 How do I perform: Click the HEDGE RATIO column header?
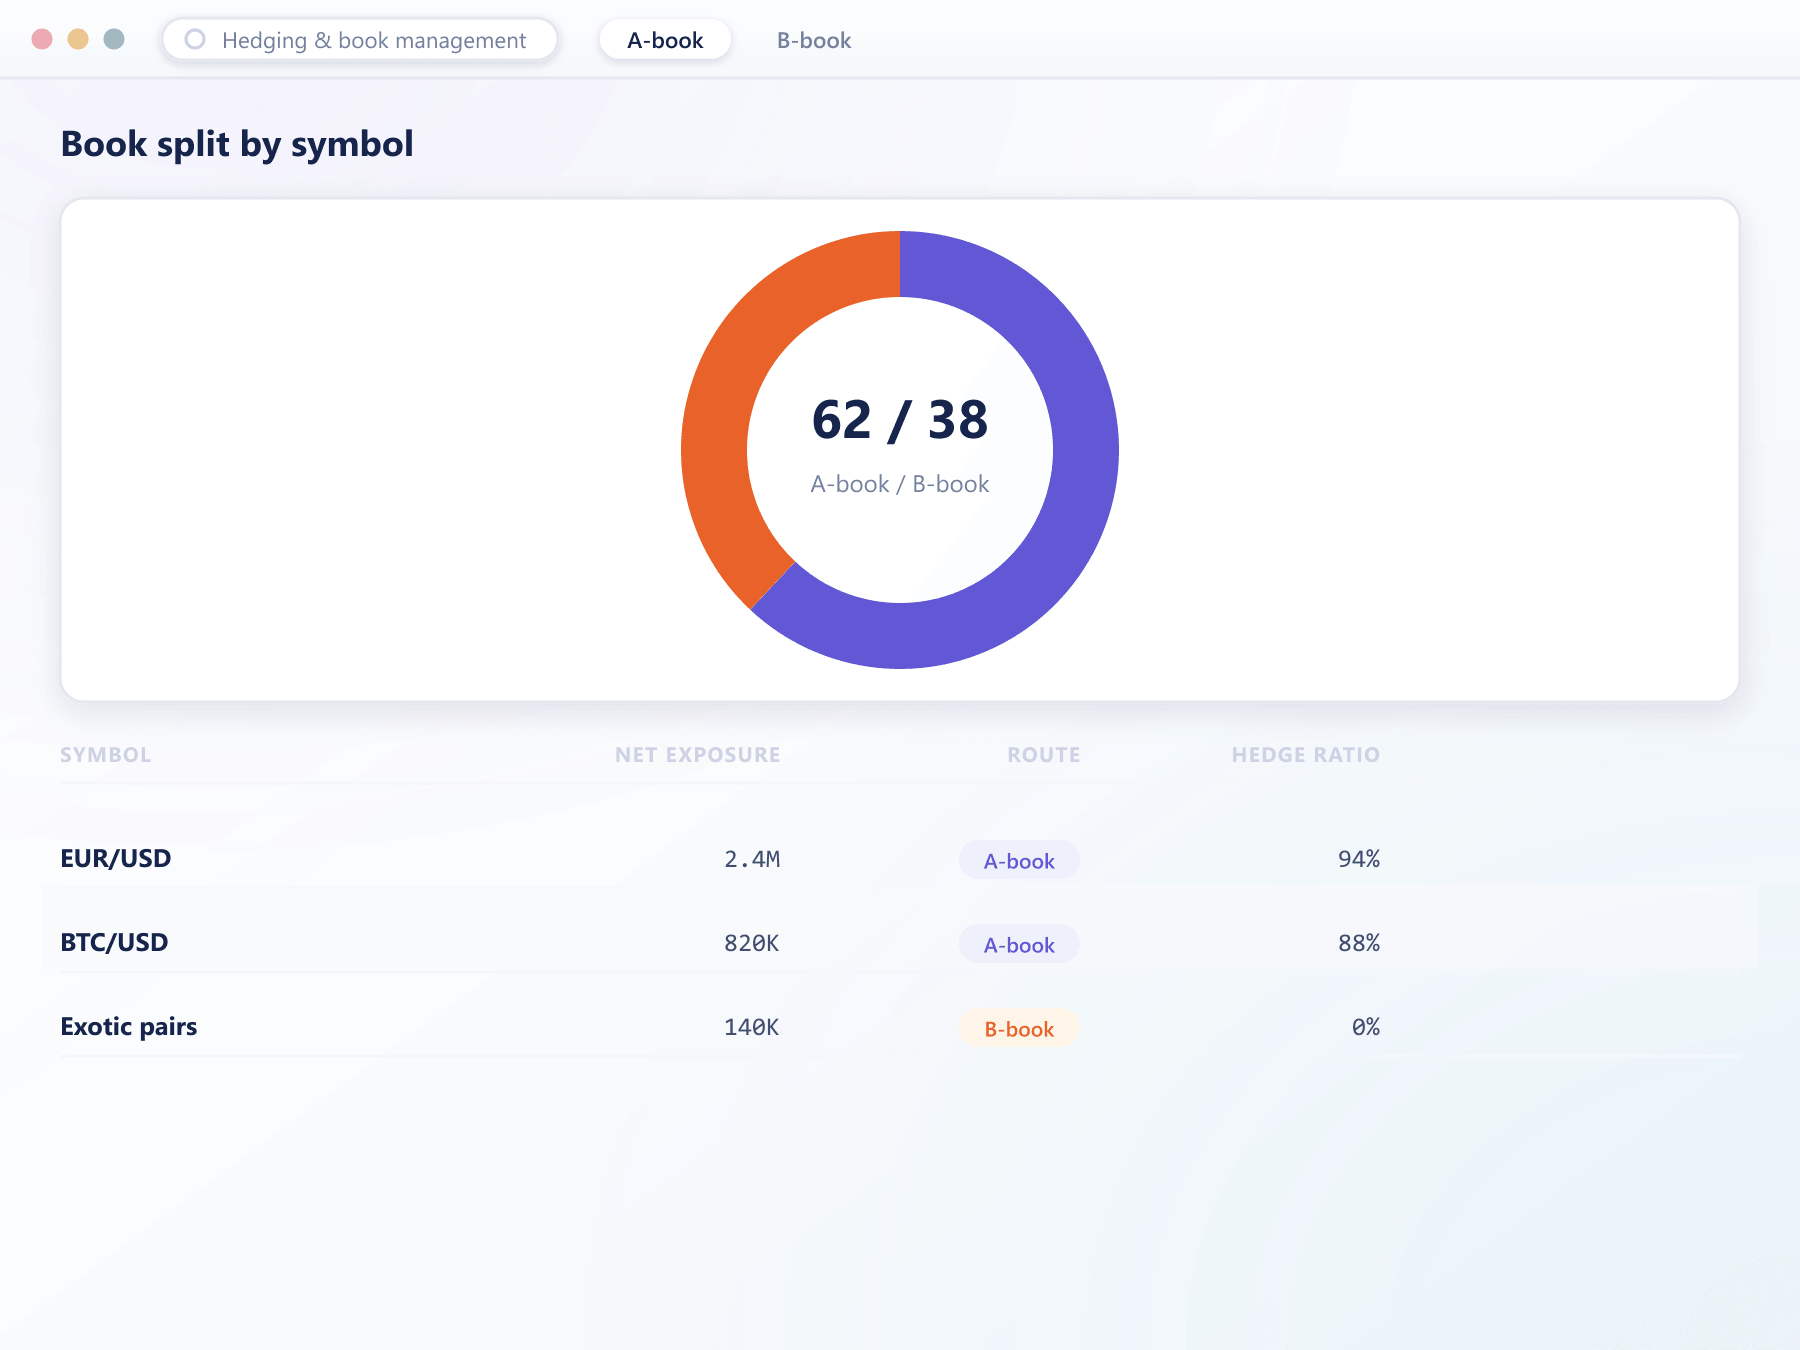tap(1305, 755)
